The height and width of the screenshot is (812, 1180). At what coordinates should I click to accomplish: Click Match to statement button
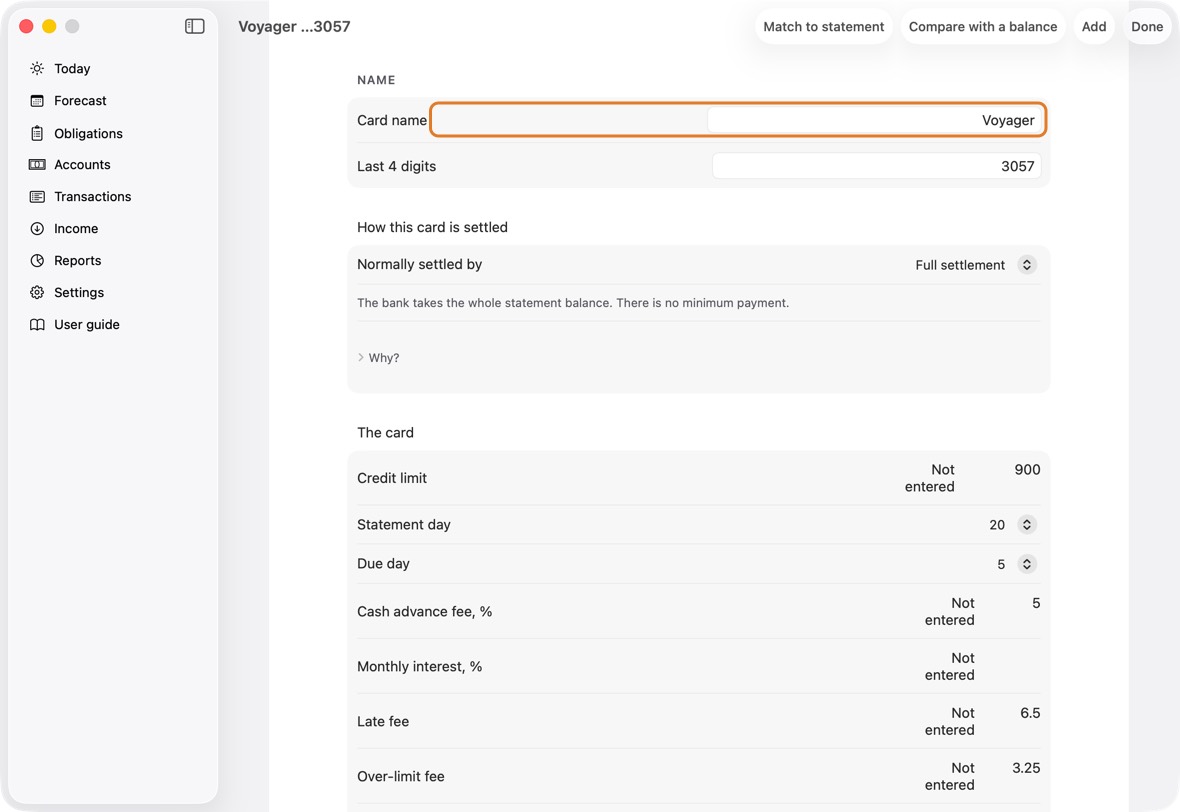coord(823,26)
